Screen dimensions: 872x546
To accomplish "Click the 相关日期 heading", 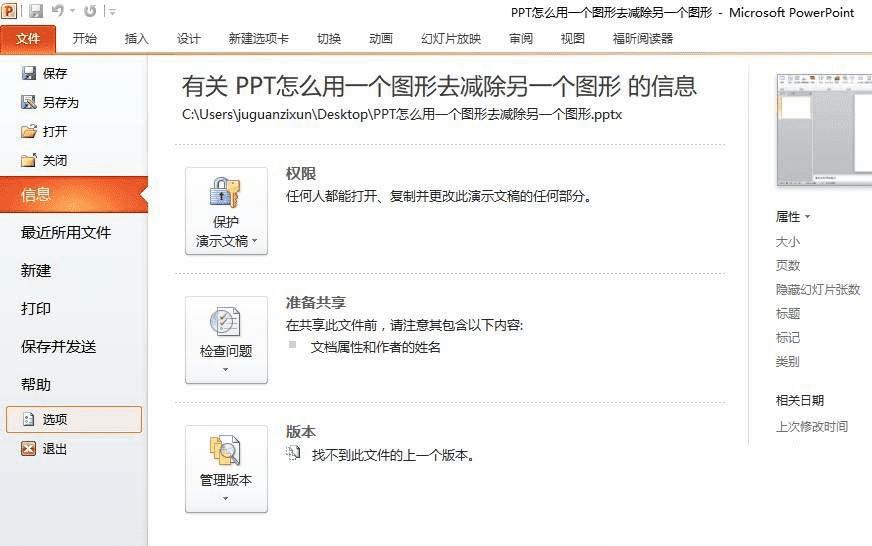I will tap(800, 400).
